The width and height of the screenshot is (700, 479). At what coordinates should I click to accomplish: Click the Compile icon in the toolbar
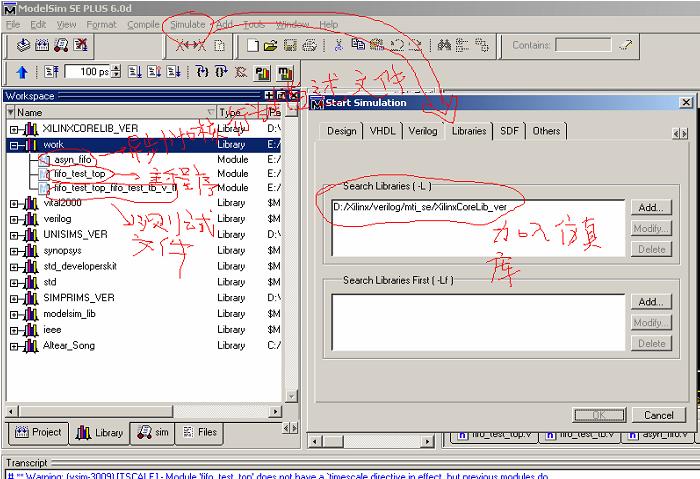click(x=23, y=45)
